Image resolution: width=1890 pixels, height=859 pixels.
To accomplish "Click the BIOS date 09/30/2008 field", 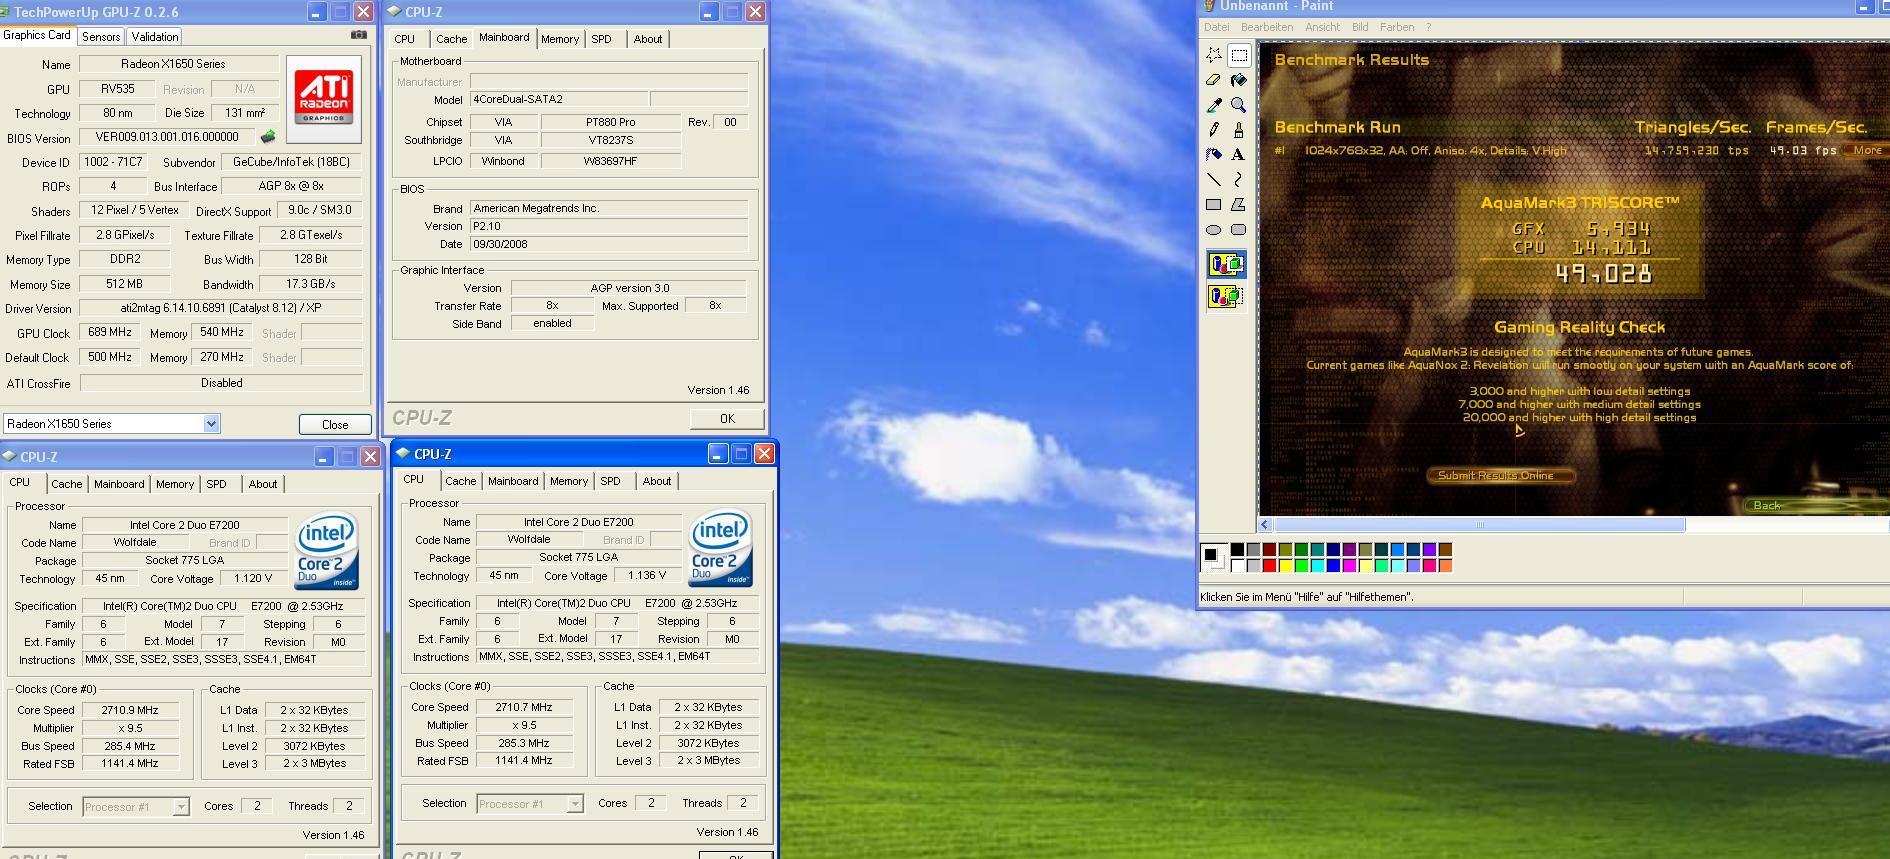I will tap(608, 244).
